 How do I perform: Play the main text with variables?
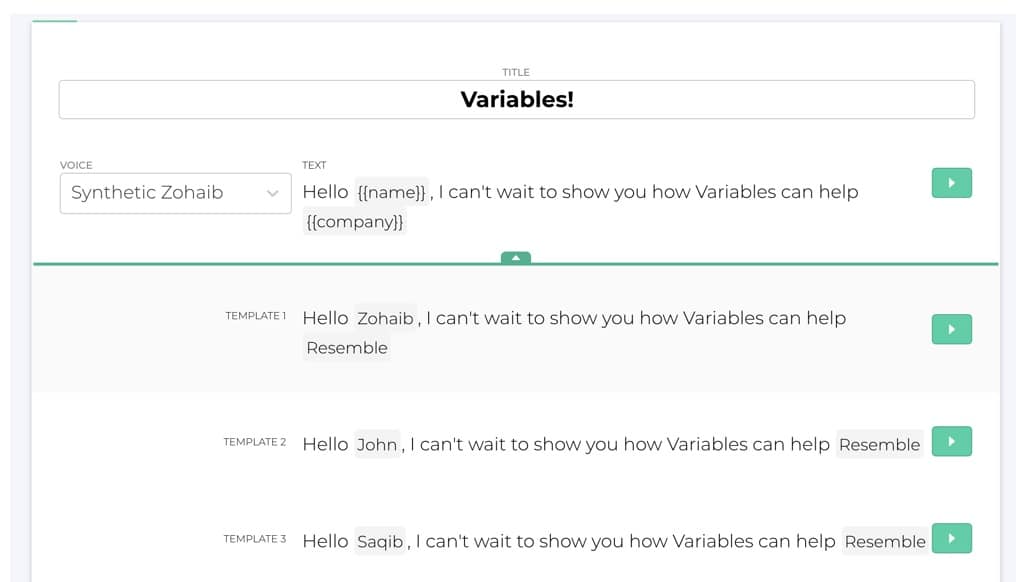tap(951, 183)
